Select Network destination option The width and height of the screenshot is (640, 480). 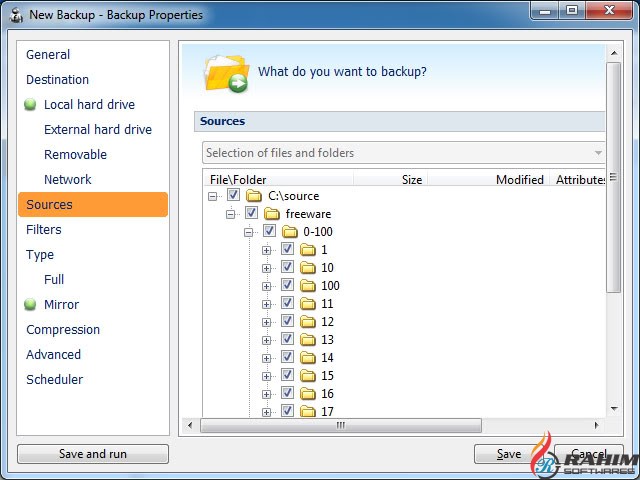(x=68, y=180)
